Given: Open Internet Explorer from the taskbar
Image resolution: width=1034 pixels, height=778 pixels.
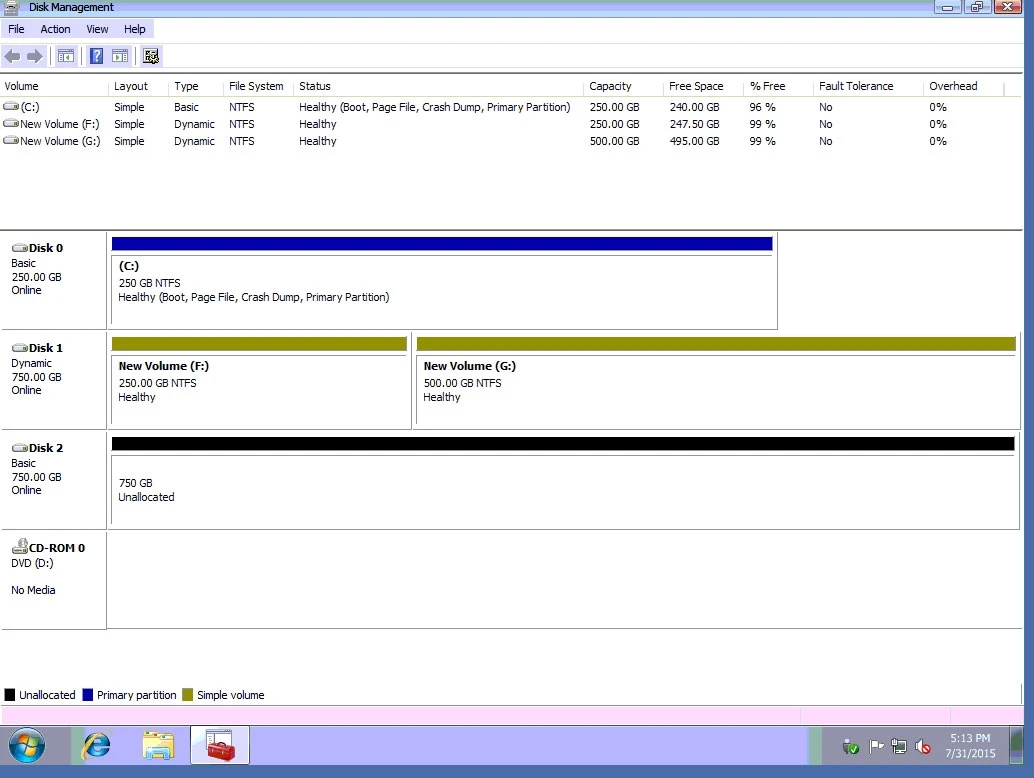Looking at the screenshot, I should pyautogui.click(x=97, y=745).
